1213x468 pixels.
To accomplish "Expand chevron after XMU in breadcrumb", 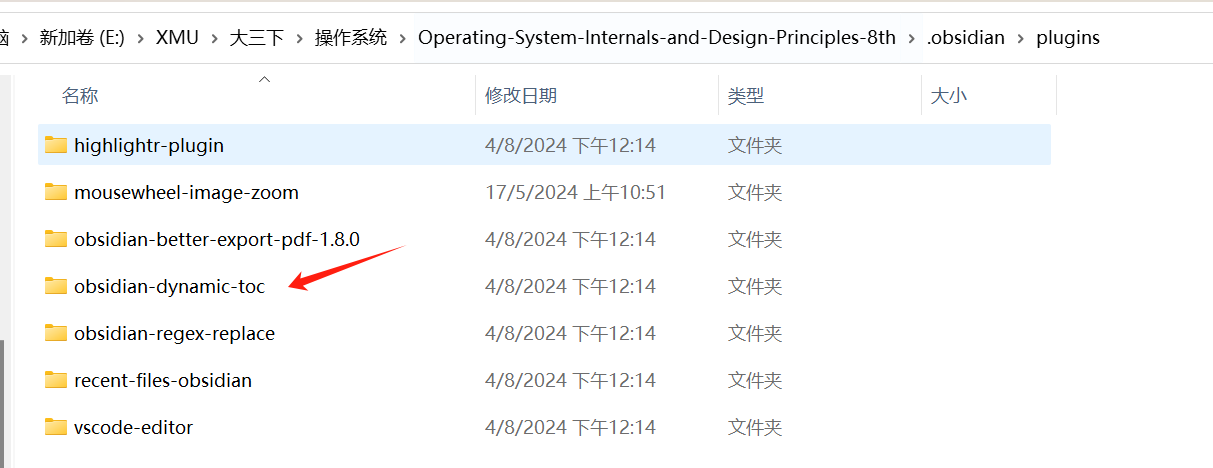I will (214, 38).
